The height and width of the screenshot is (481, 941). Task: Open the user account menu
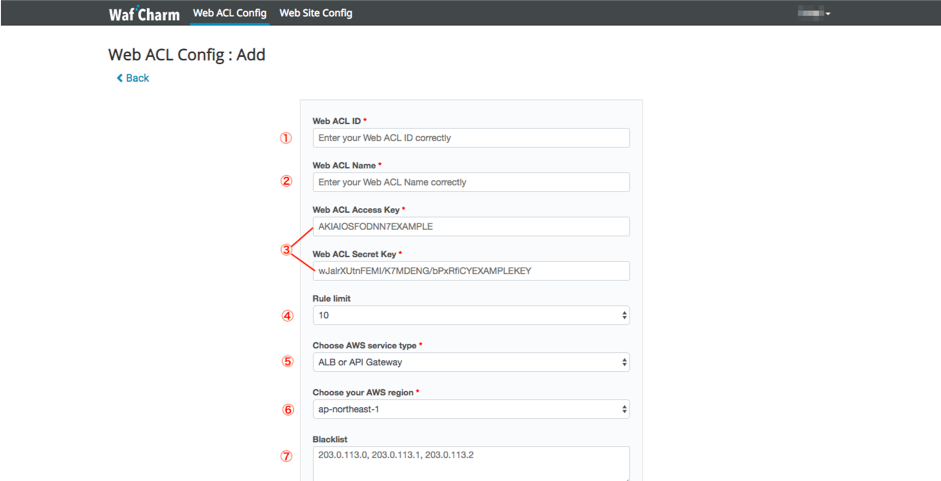[x=815, y=13]
